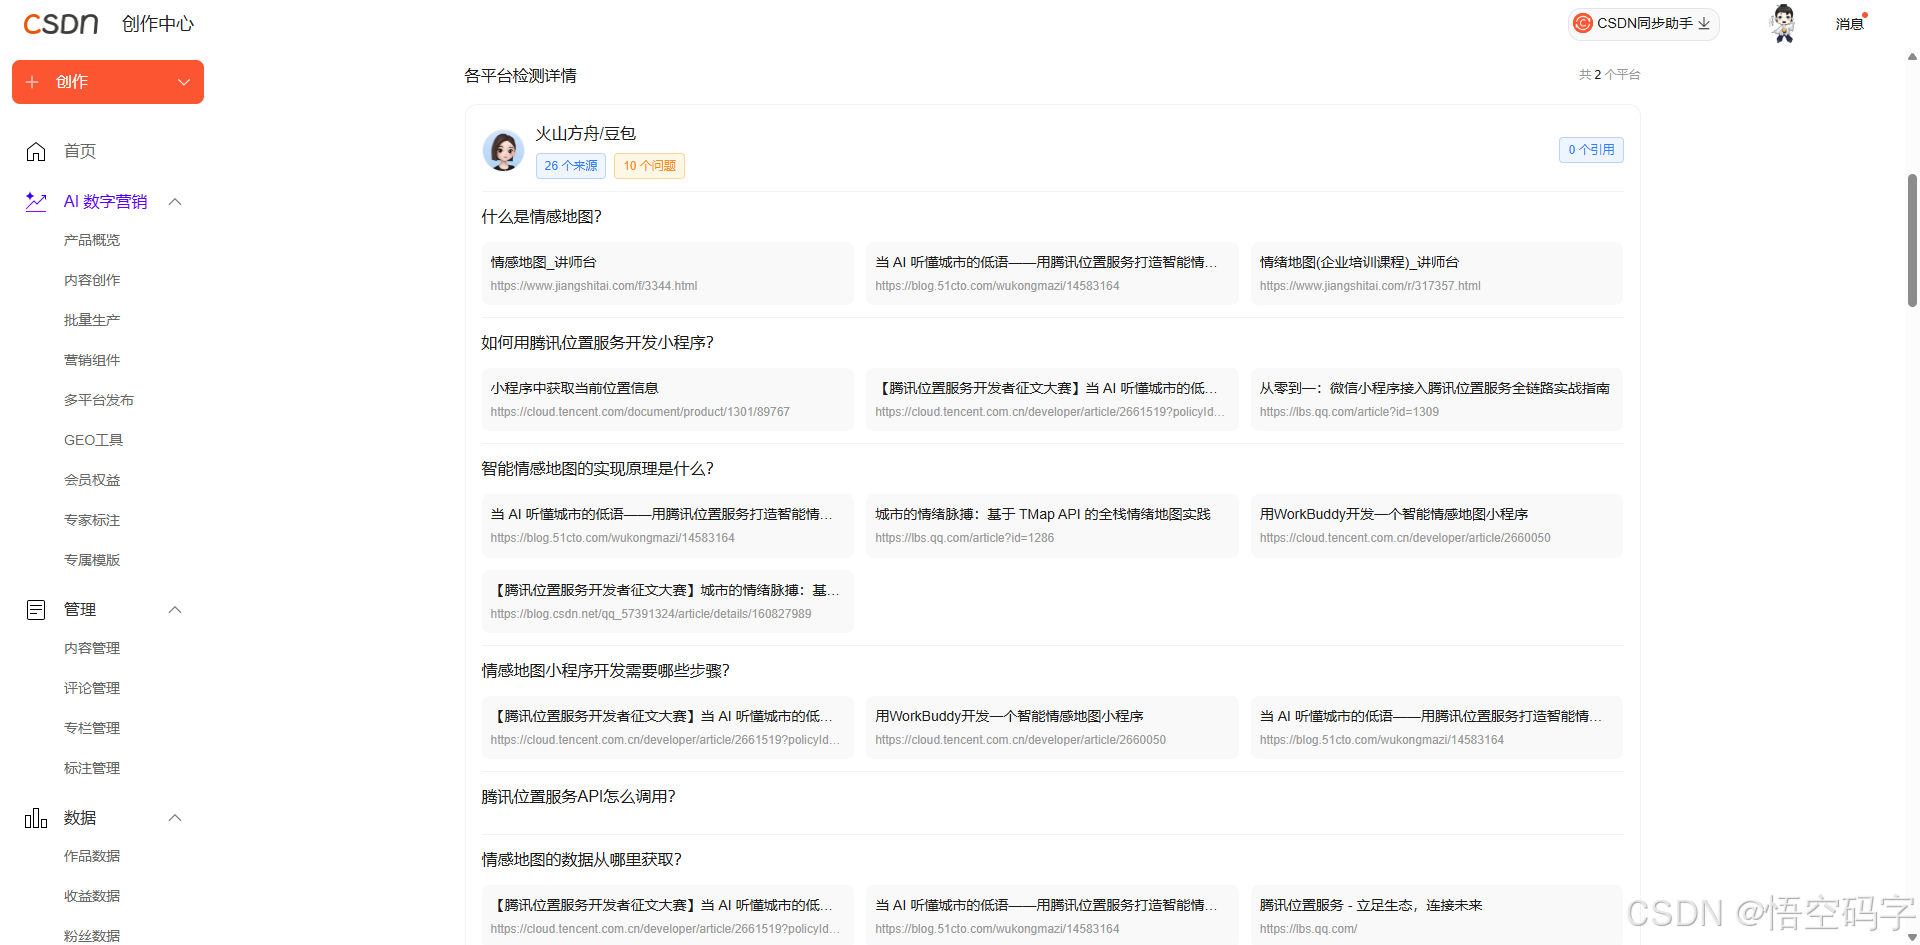Click question 什么是情感地图?
Viewport: 1920px width, 945px height.
pos(541,217)
